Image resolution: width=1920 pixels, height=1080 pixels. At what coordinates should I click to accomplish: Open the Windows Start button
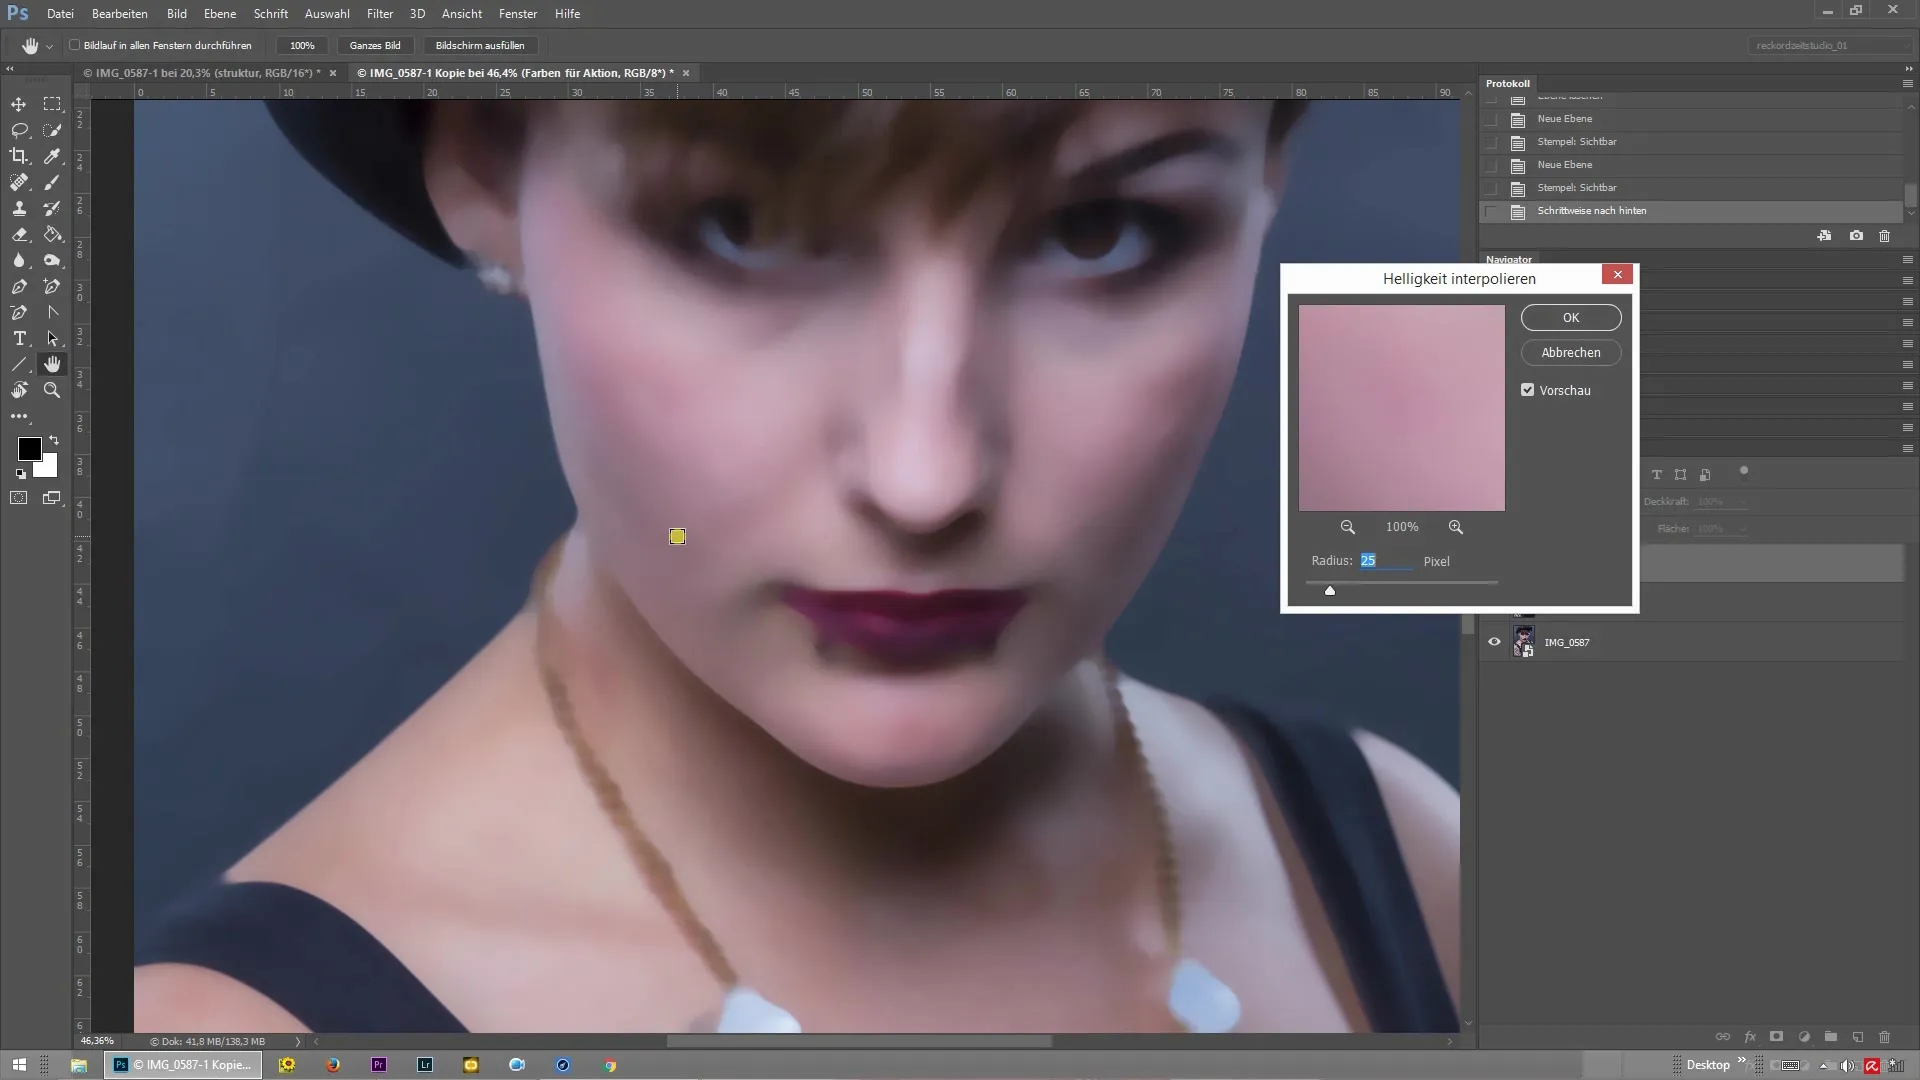click(19, 1065)
